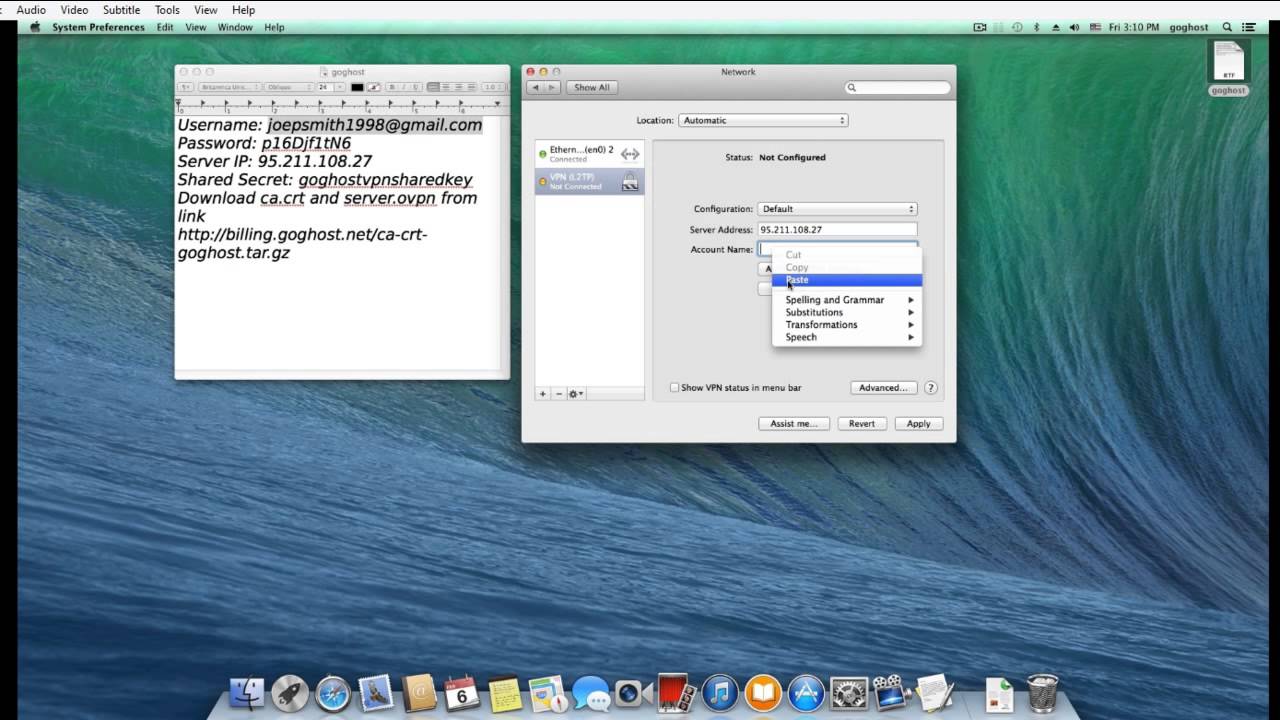Click Server Address field showing 95.211.108.27
Image resolution: width=1280 pixels, height=720 pixels.
[837, 230]
